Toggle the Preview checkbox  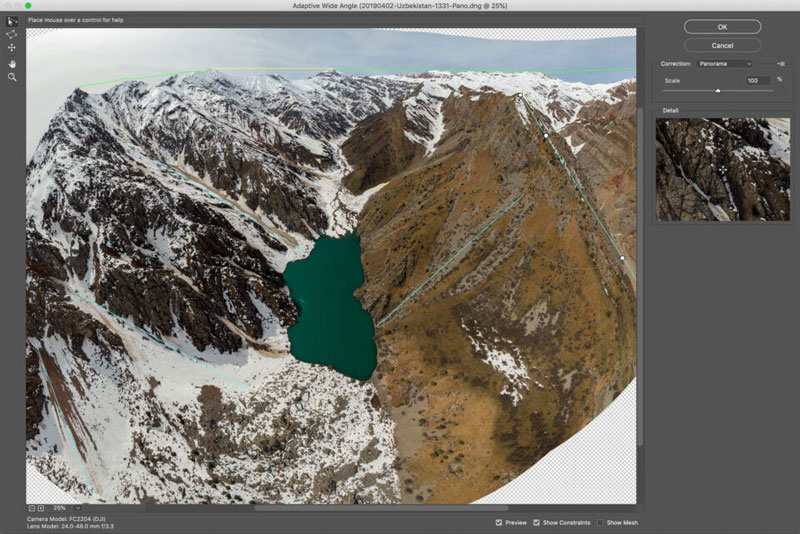pyautogui.click(x=500, y=522)
